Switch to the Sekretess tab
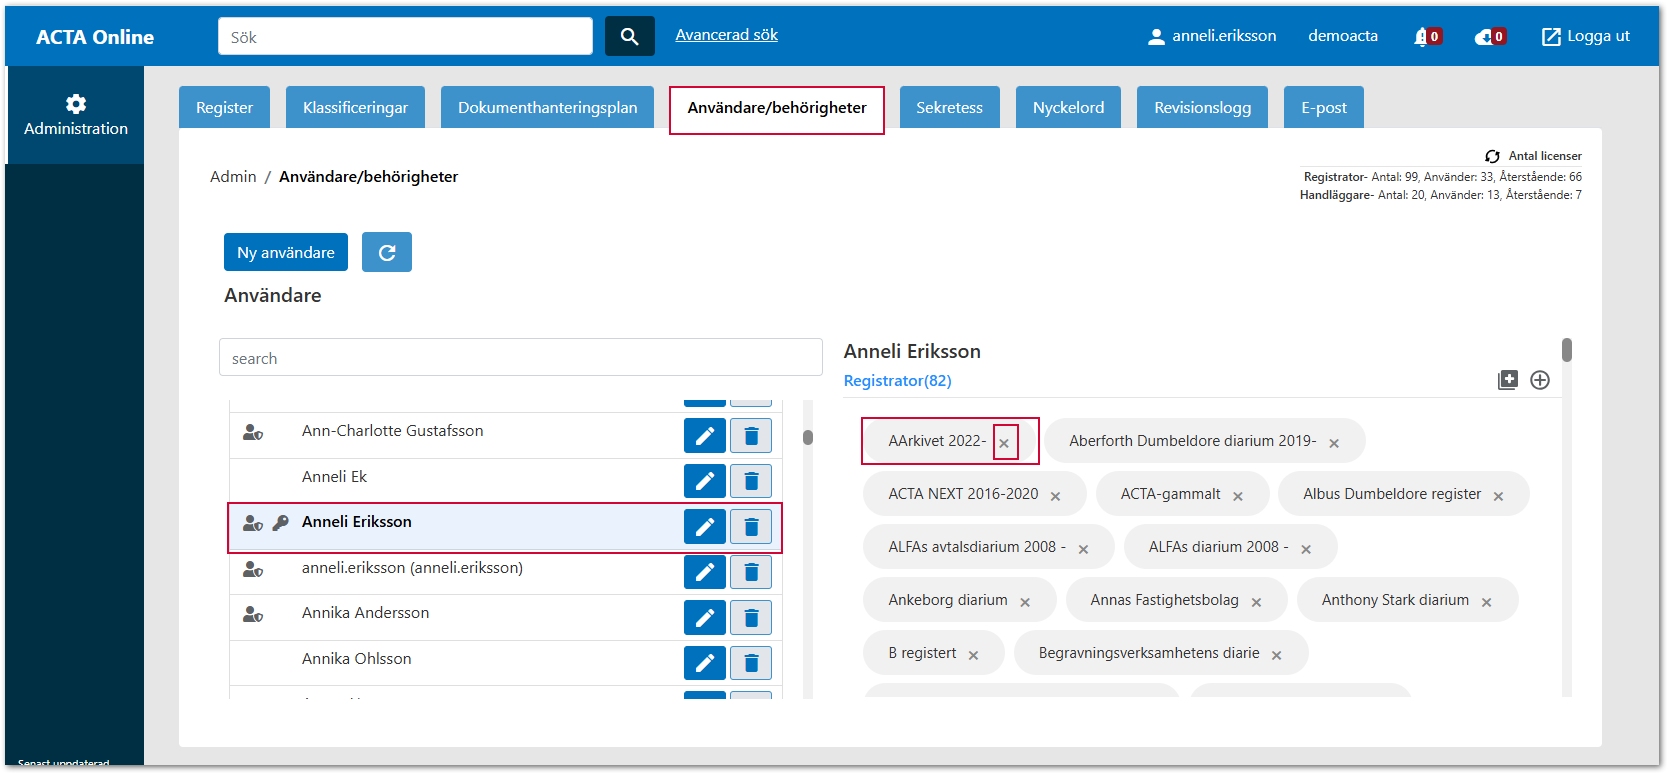The image size is (1668, 774). [949, 108]
